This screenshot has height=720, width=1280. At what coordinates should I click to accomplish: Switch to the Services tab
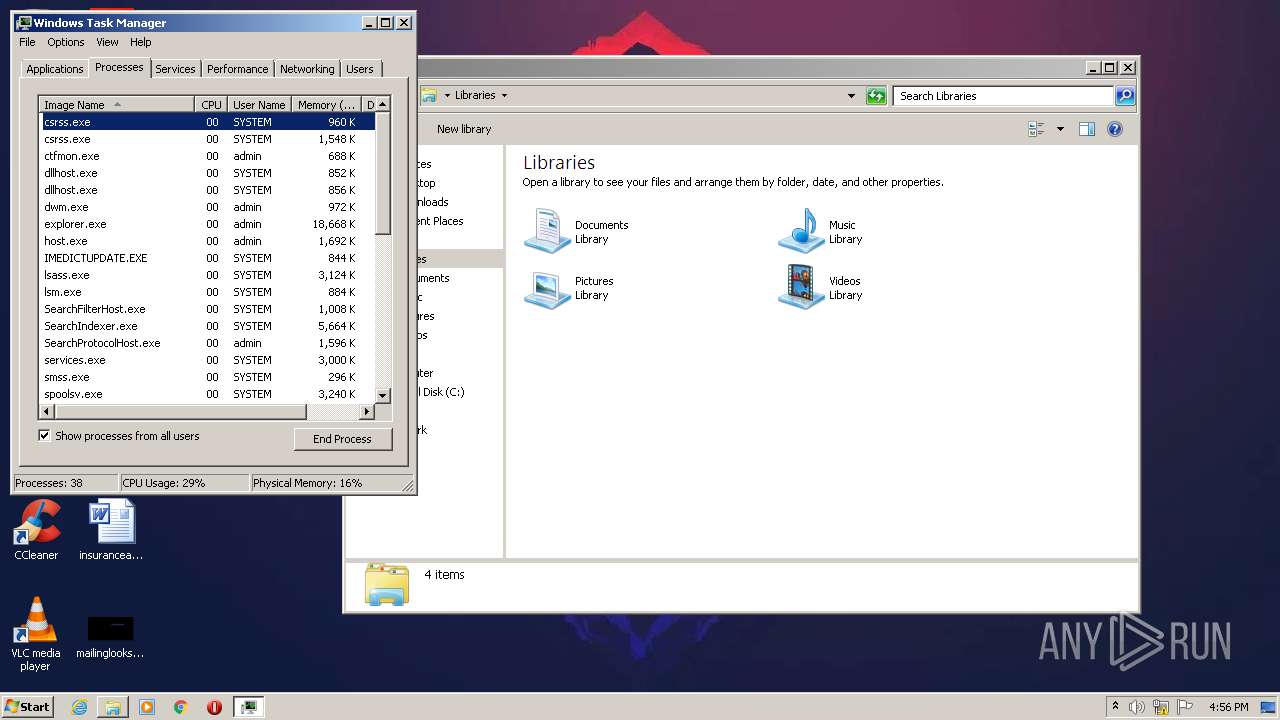tap(175, 69)
